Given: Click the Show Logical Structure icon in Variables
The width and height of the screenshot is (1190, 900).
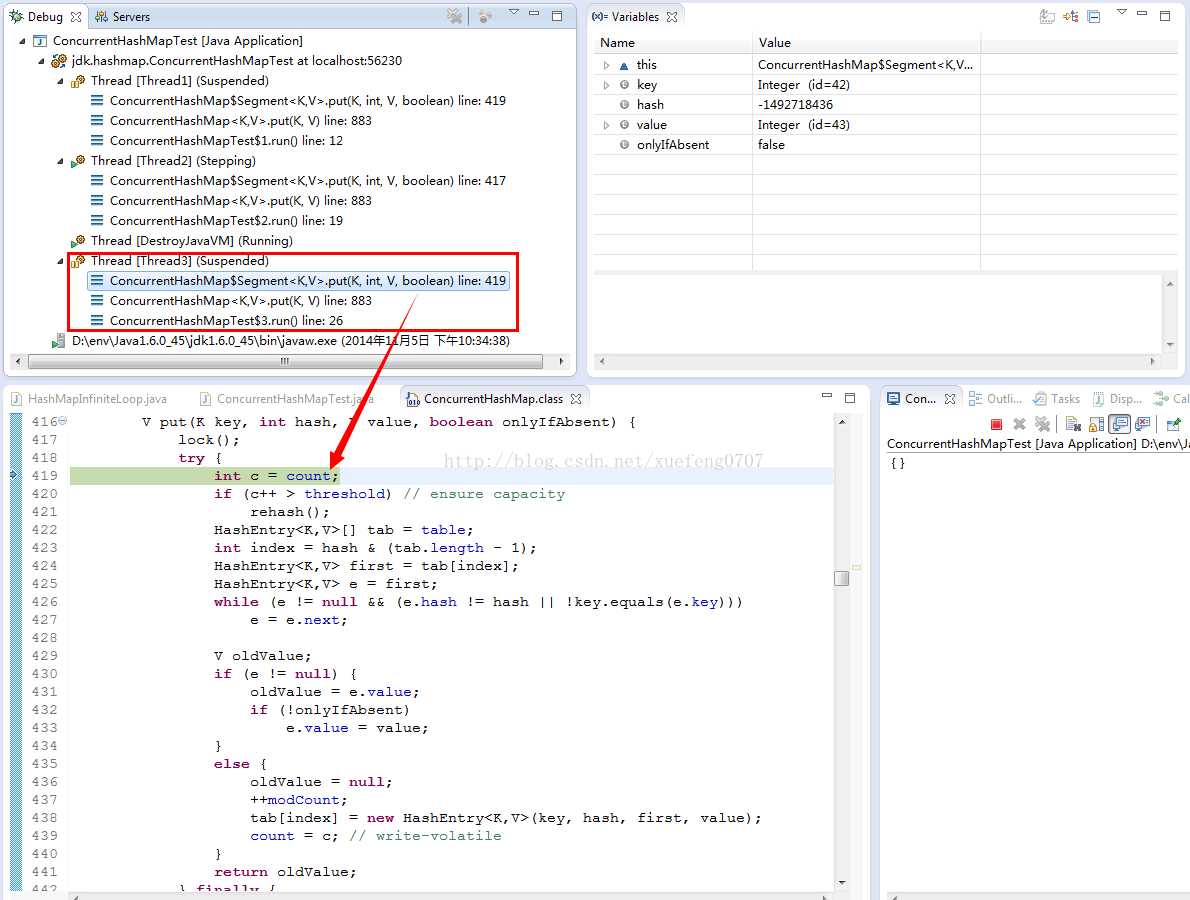Looking at the screenshot, I should 1071,16.
